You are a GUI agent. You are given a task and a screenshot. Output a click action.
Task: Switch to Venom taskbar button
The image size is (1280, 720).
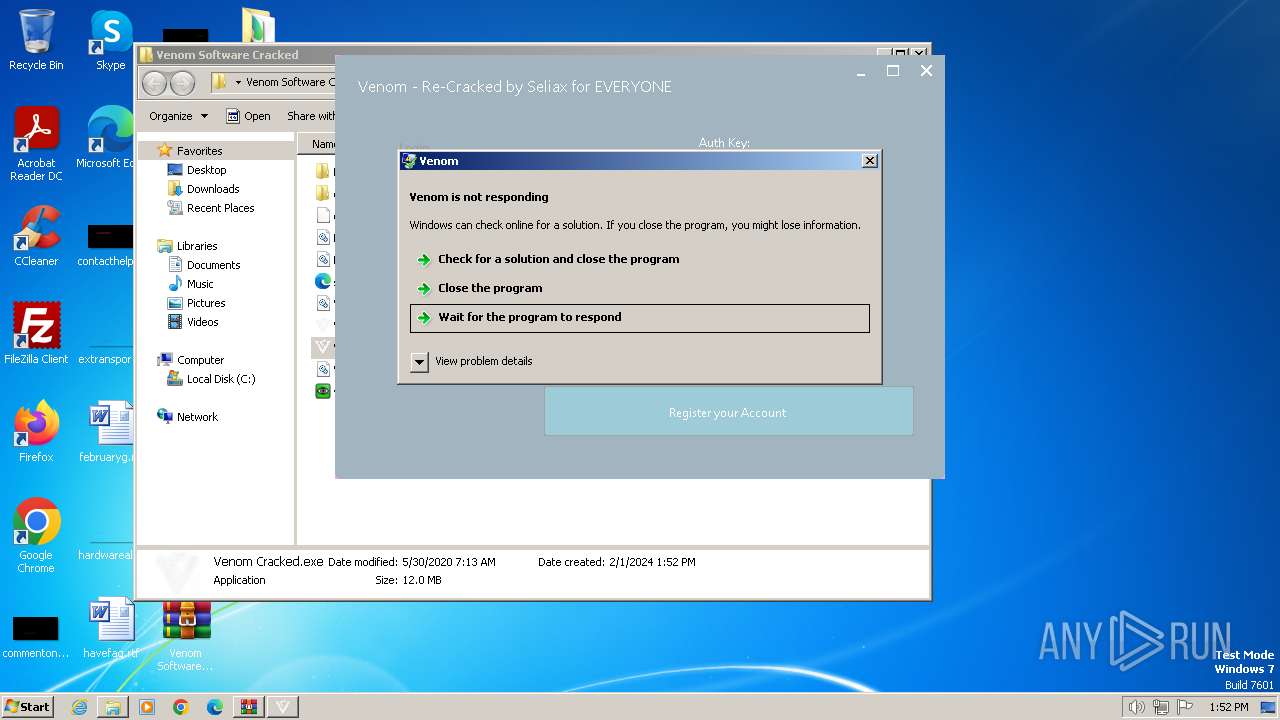point(283,707)
